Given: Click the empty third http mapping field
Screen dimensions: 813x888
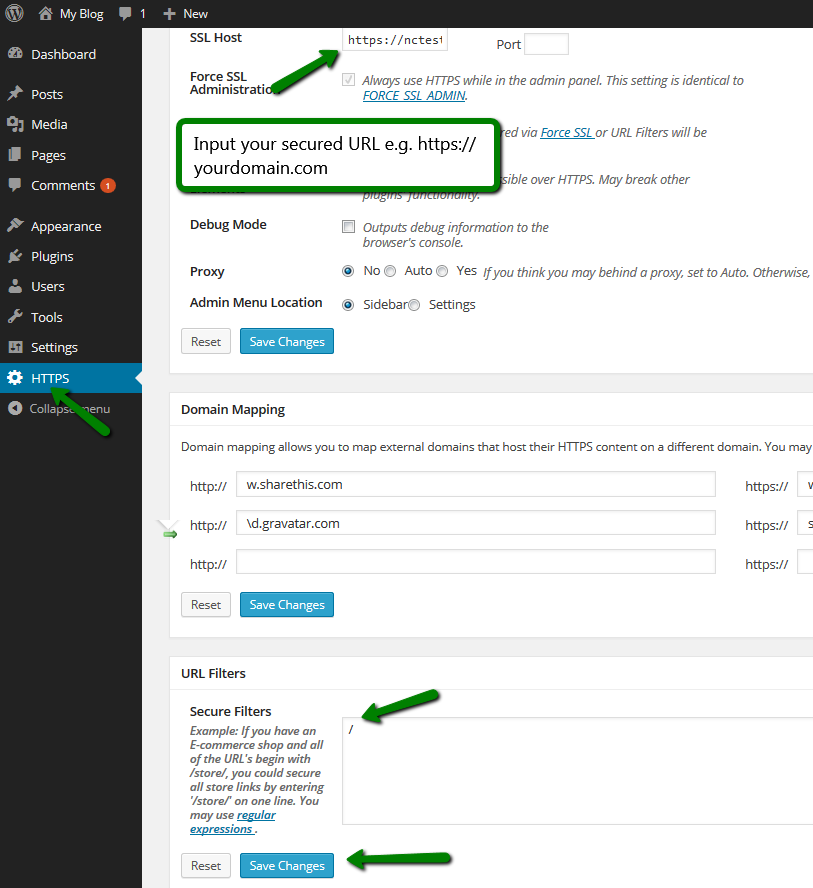Looking at the screenshot, I should click(x=476, y=562).
